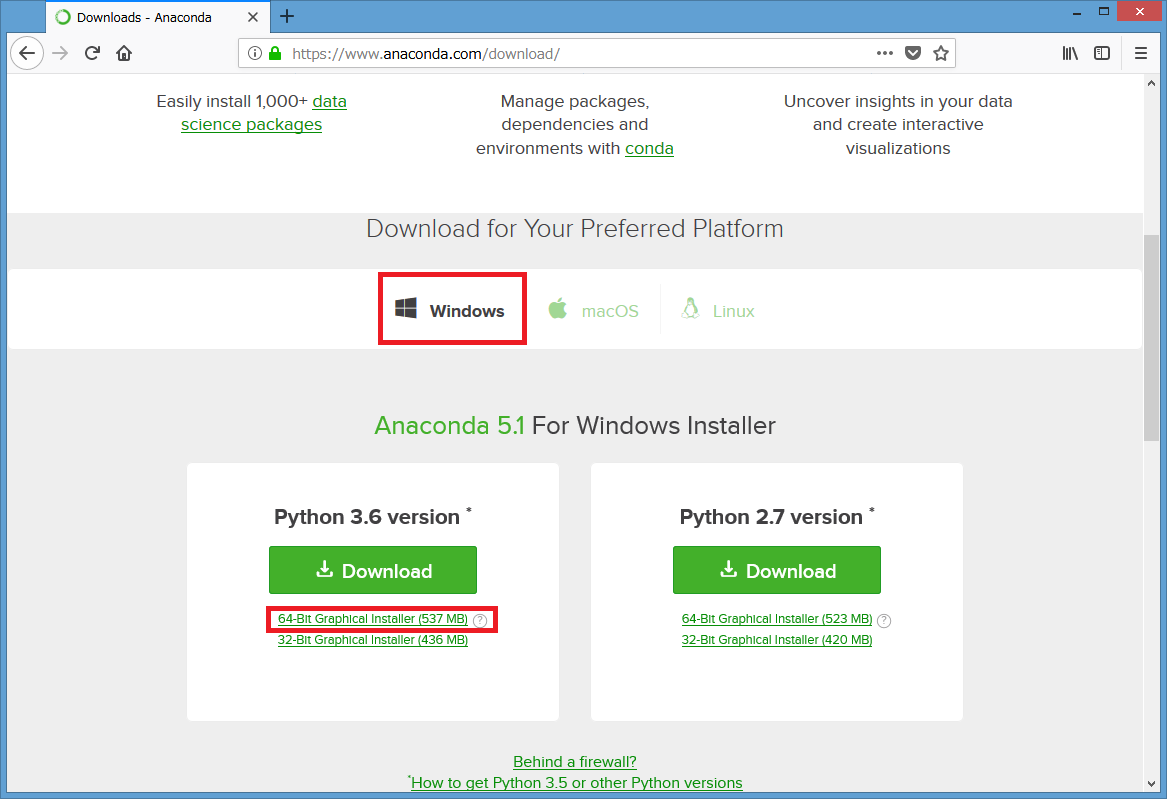Image resolution: width=1167 pixels, height=799 pixels.
Task: Save page to Pocket
Action: [912, 53]
